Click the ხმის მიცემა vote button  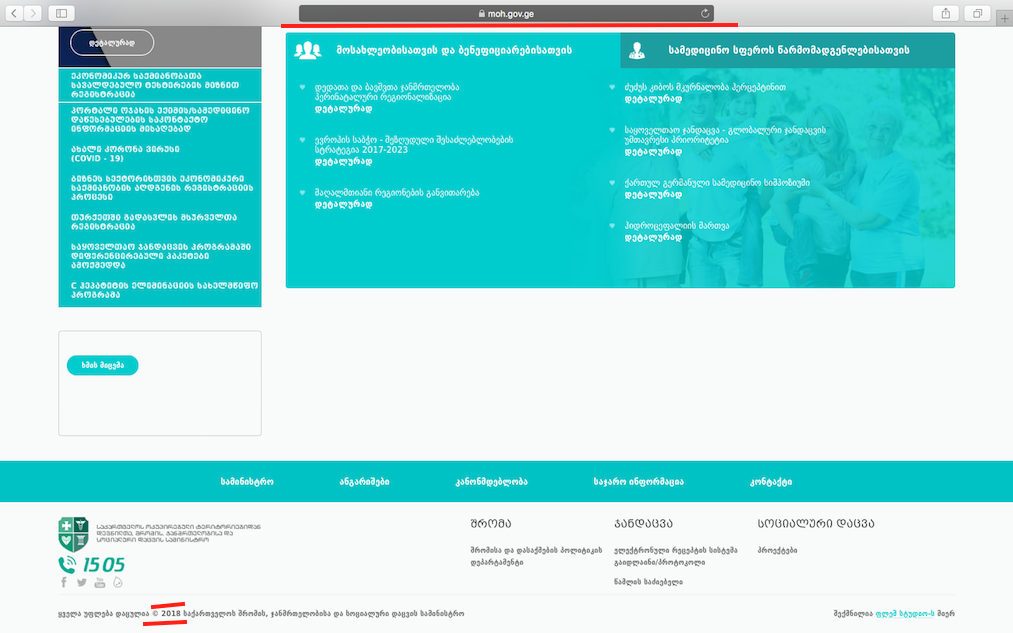pos(102,365)
